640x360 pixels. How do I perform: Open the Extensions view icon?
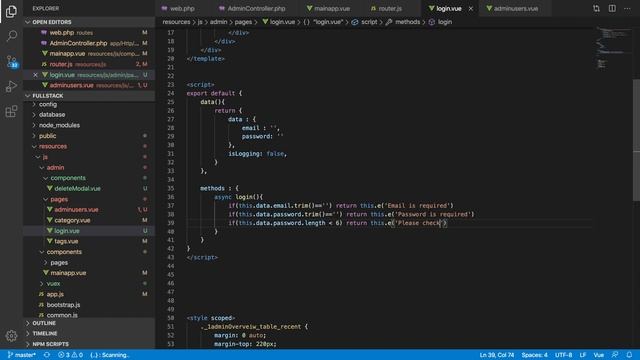click(11, 111)
